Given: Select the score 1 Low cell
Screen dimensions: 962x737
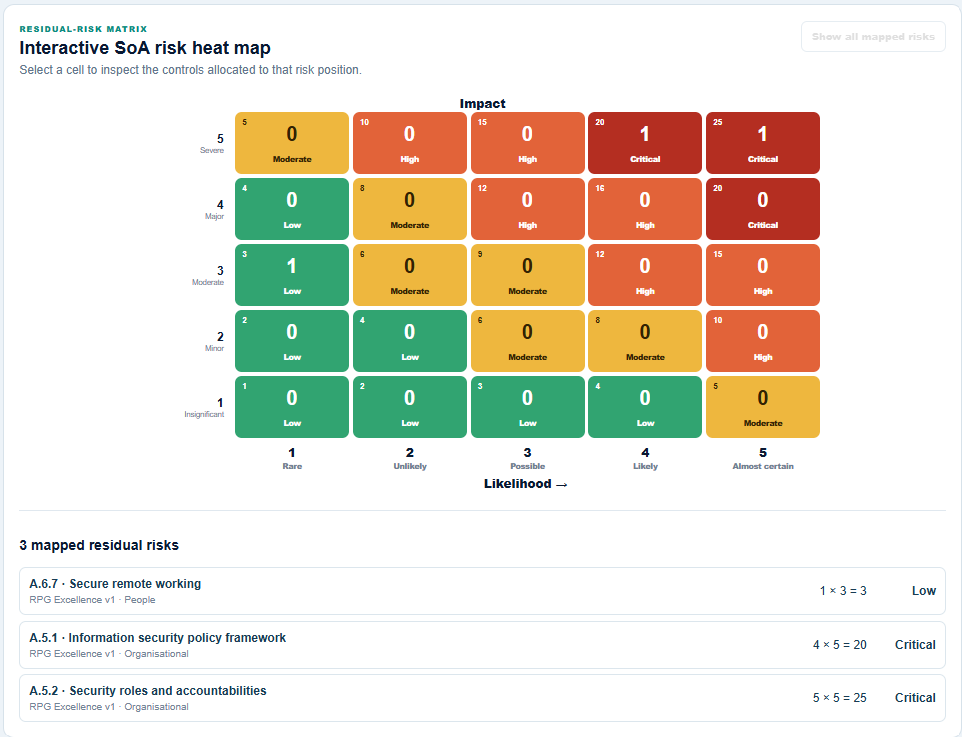Looking at the screenshot, I should [x=292, y=407].
